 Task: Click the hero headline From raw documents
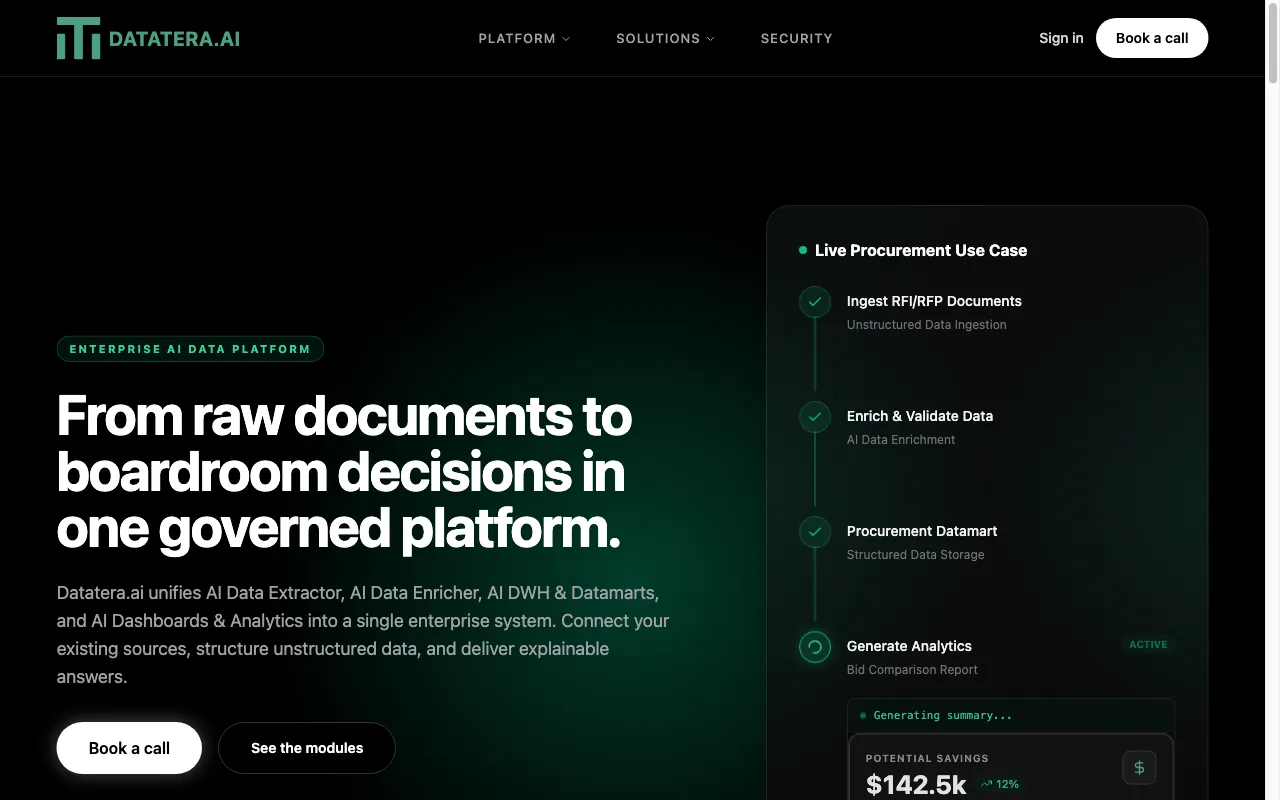point(344,472)
